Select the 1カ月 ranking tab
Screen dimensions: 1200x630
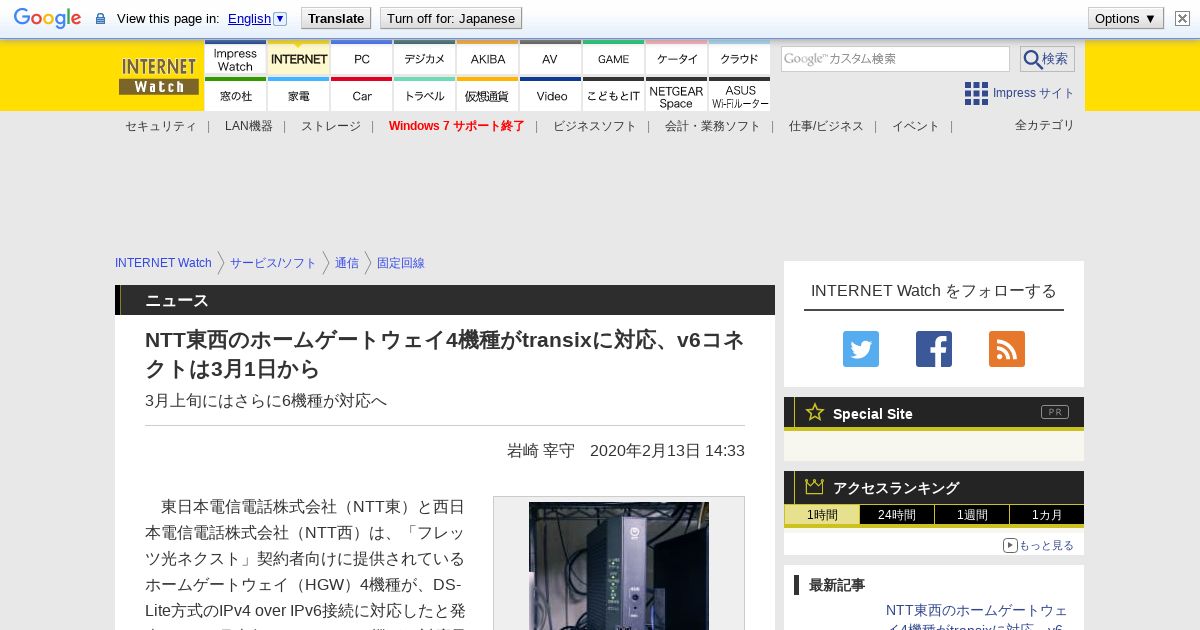pos(1046,515)
